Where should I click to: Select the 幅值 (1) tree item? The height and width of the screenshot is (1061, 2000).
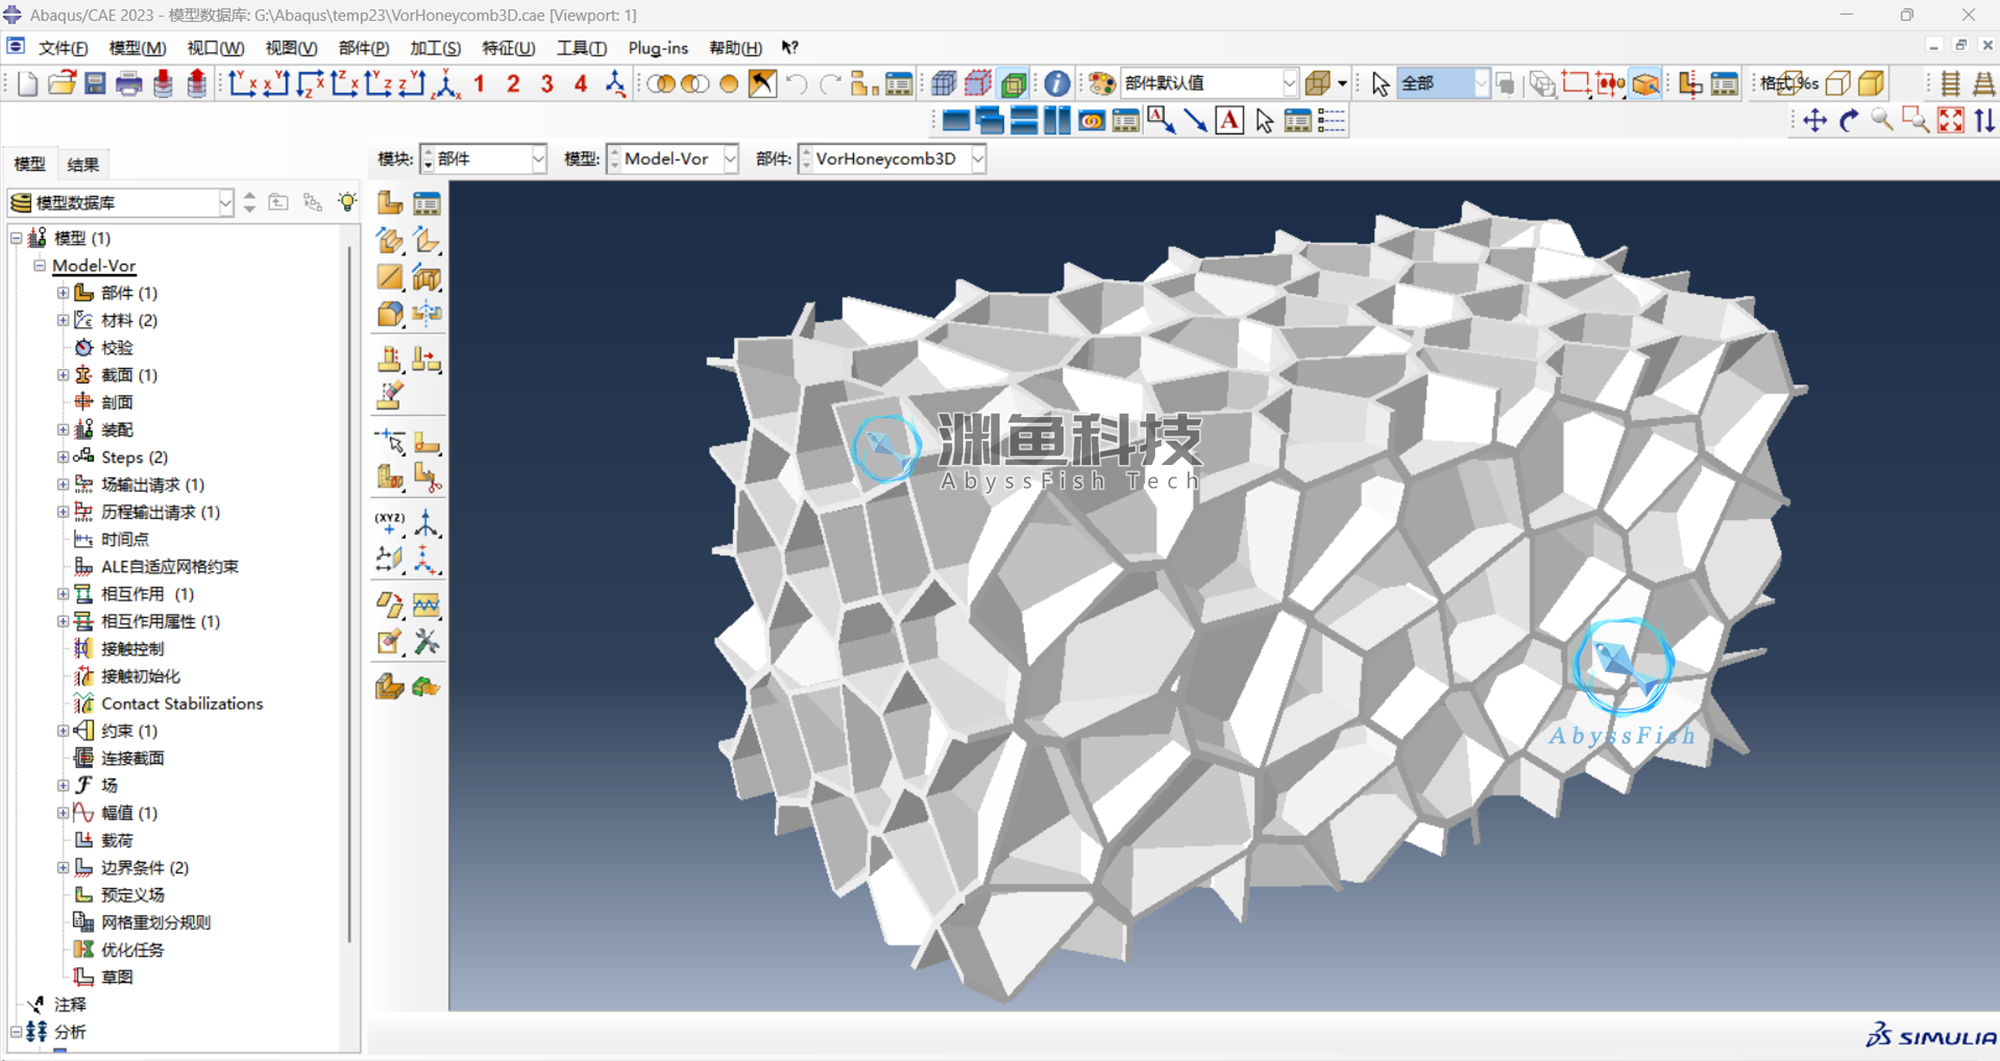129,813
